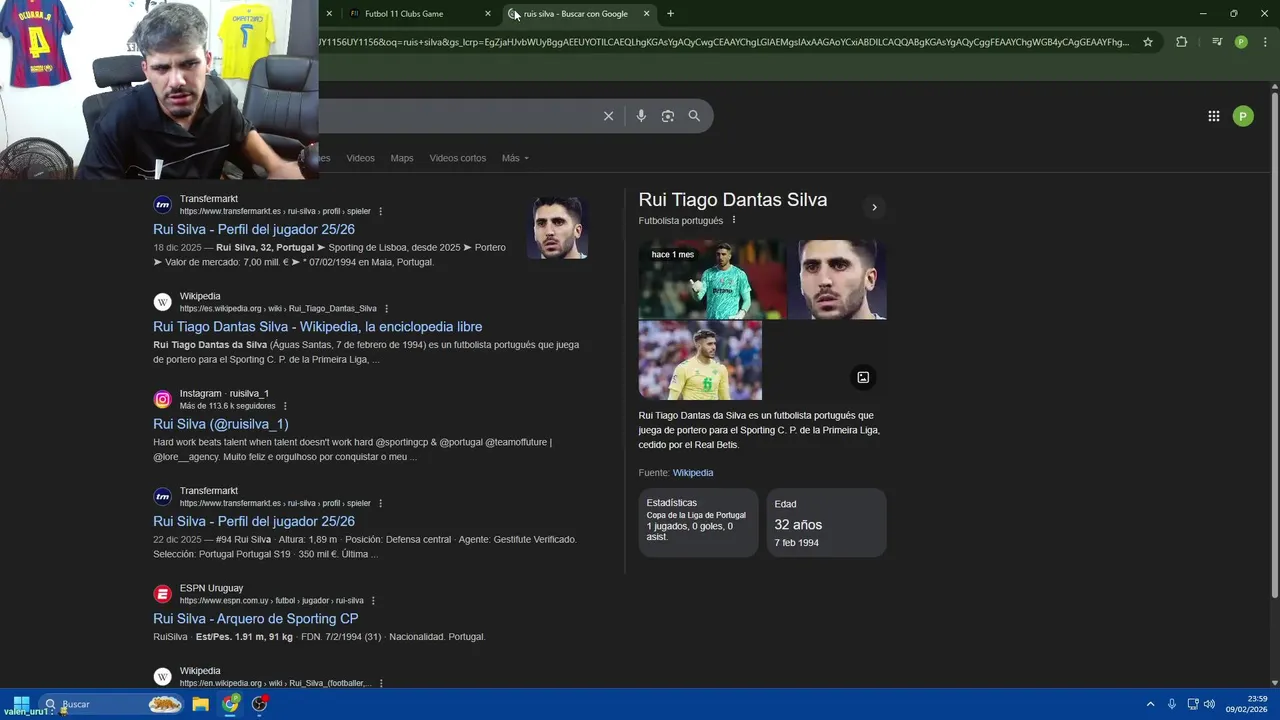Submit the search with the magnifier icon
The height and width of the screenshot is (720, 1280).
coord(694,116)
